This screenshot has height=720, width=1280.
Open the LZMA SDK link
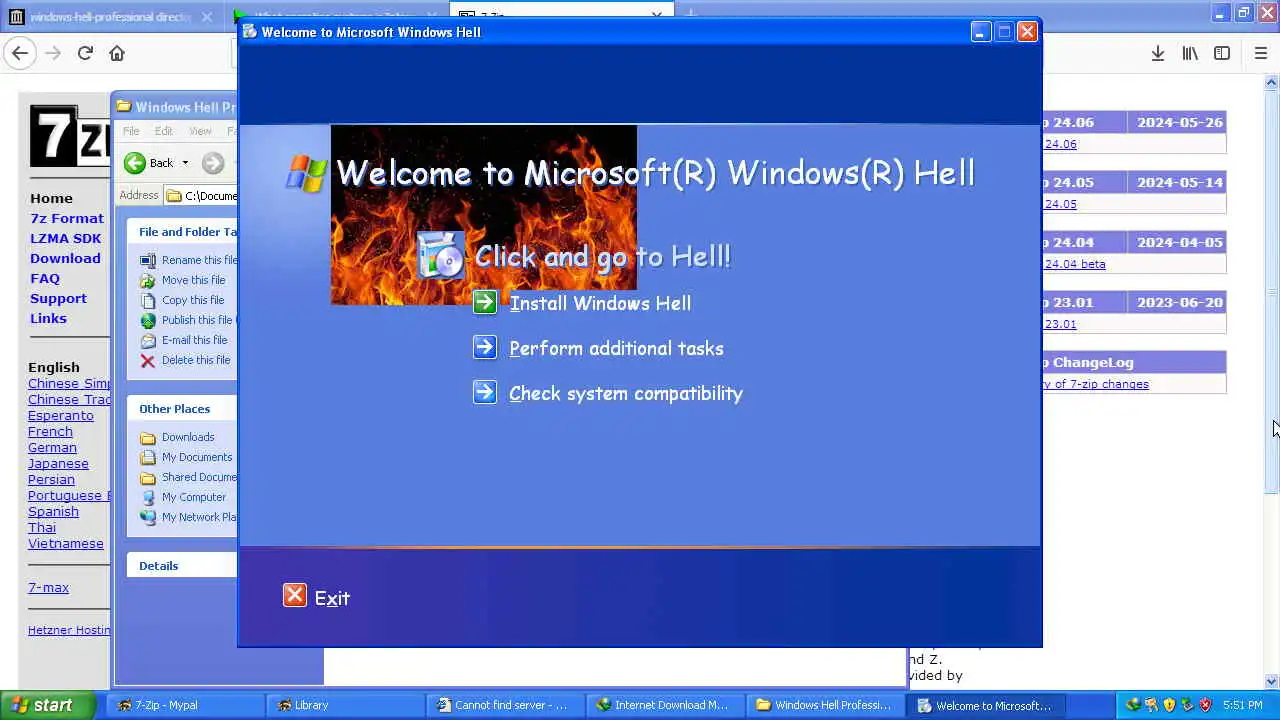66,238
